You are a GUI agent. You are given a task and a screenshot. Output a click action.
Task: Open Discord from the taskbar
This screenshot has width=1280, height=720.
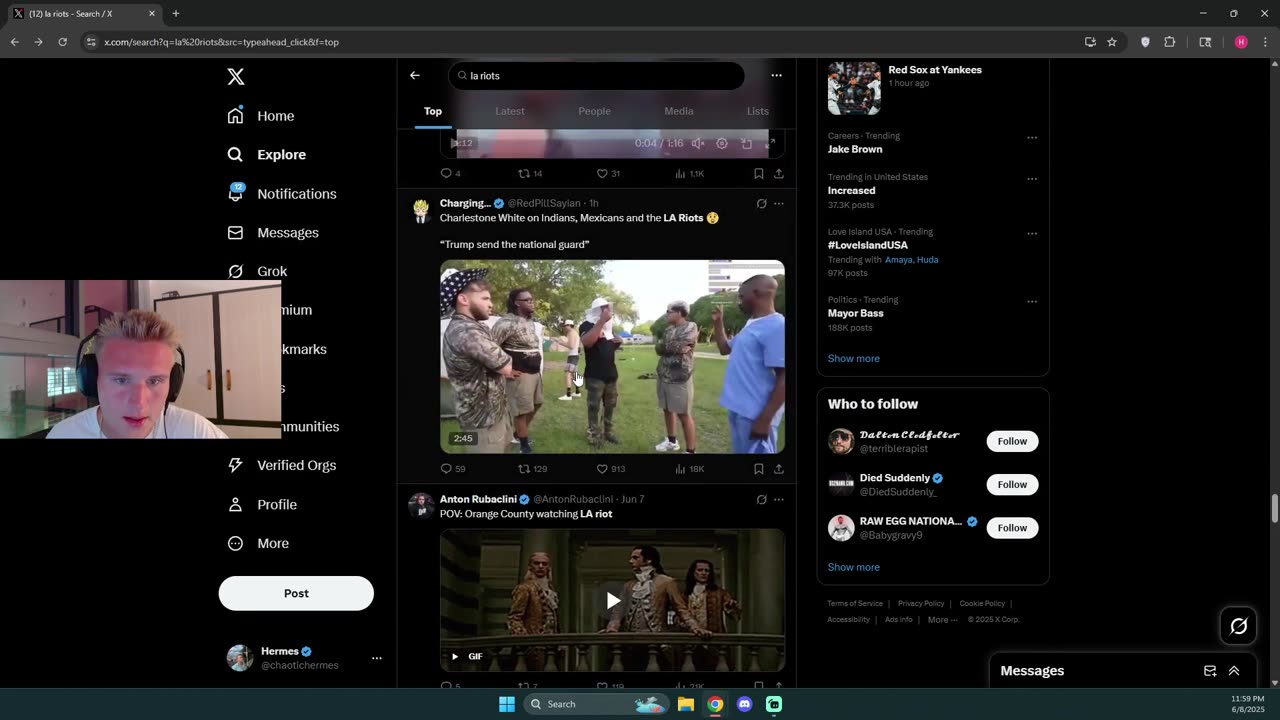pos(744,704)
